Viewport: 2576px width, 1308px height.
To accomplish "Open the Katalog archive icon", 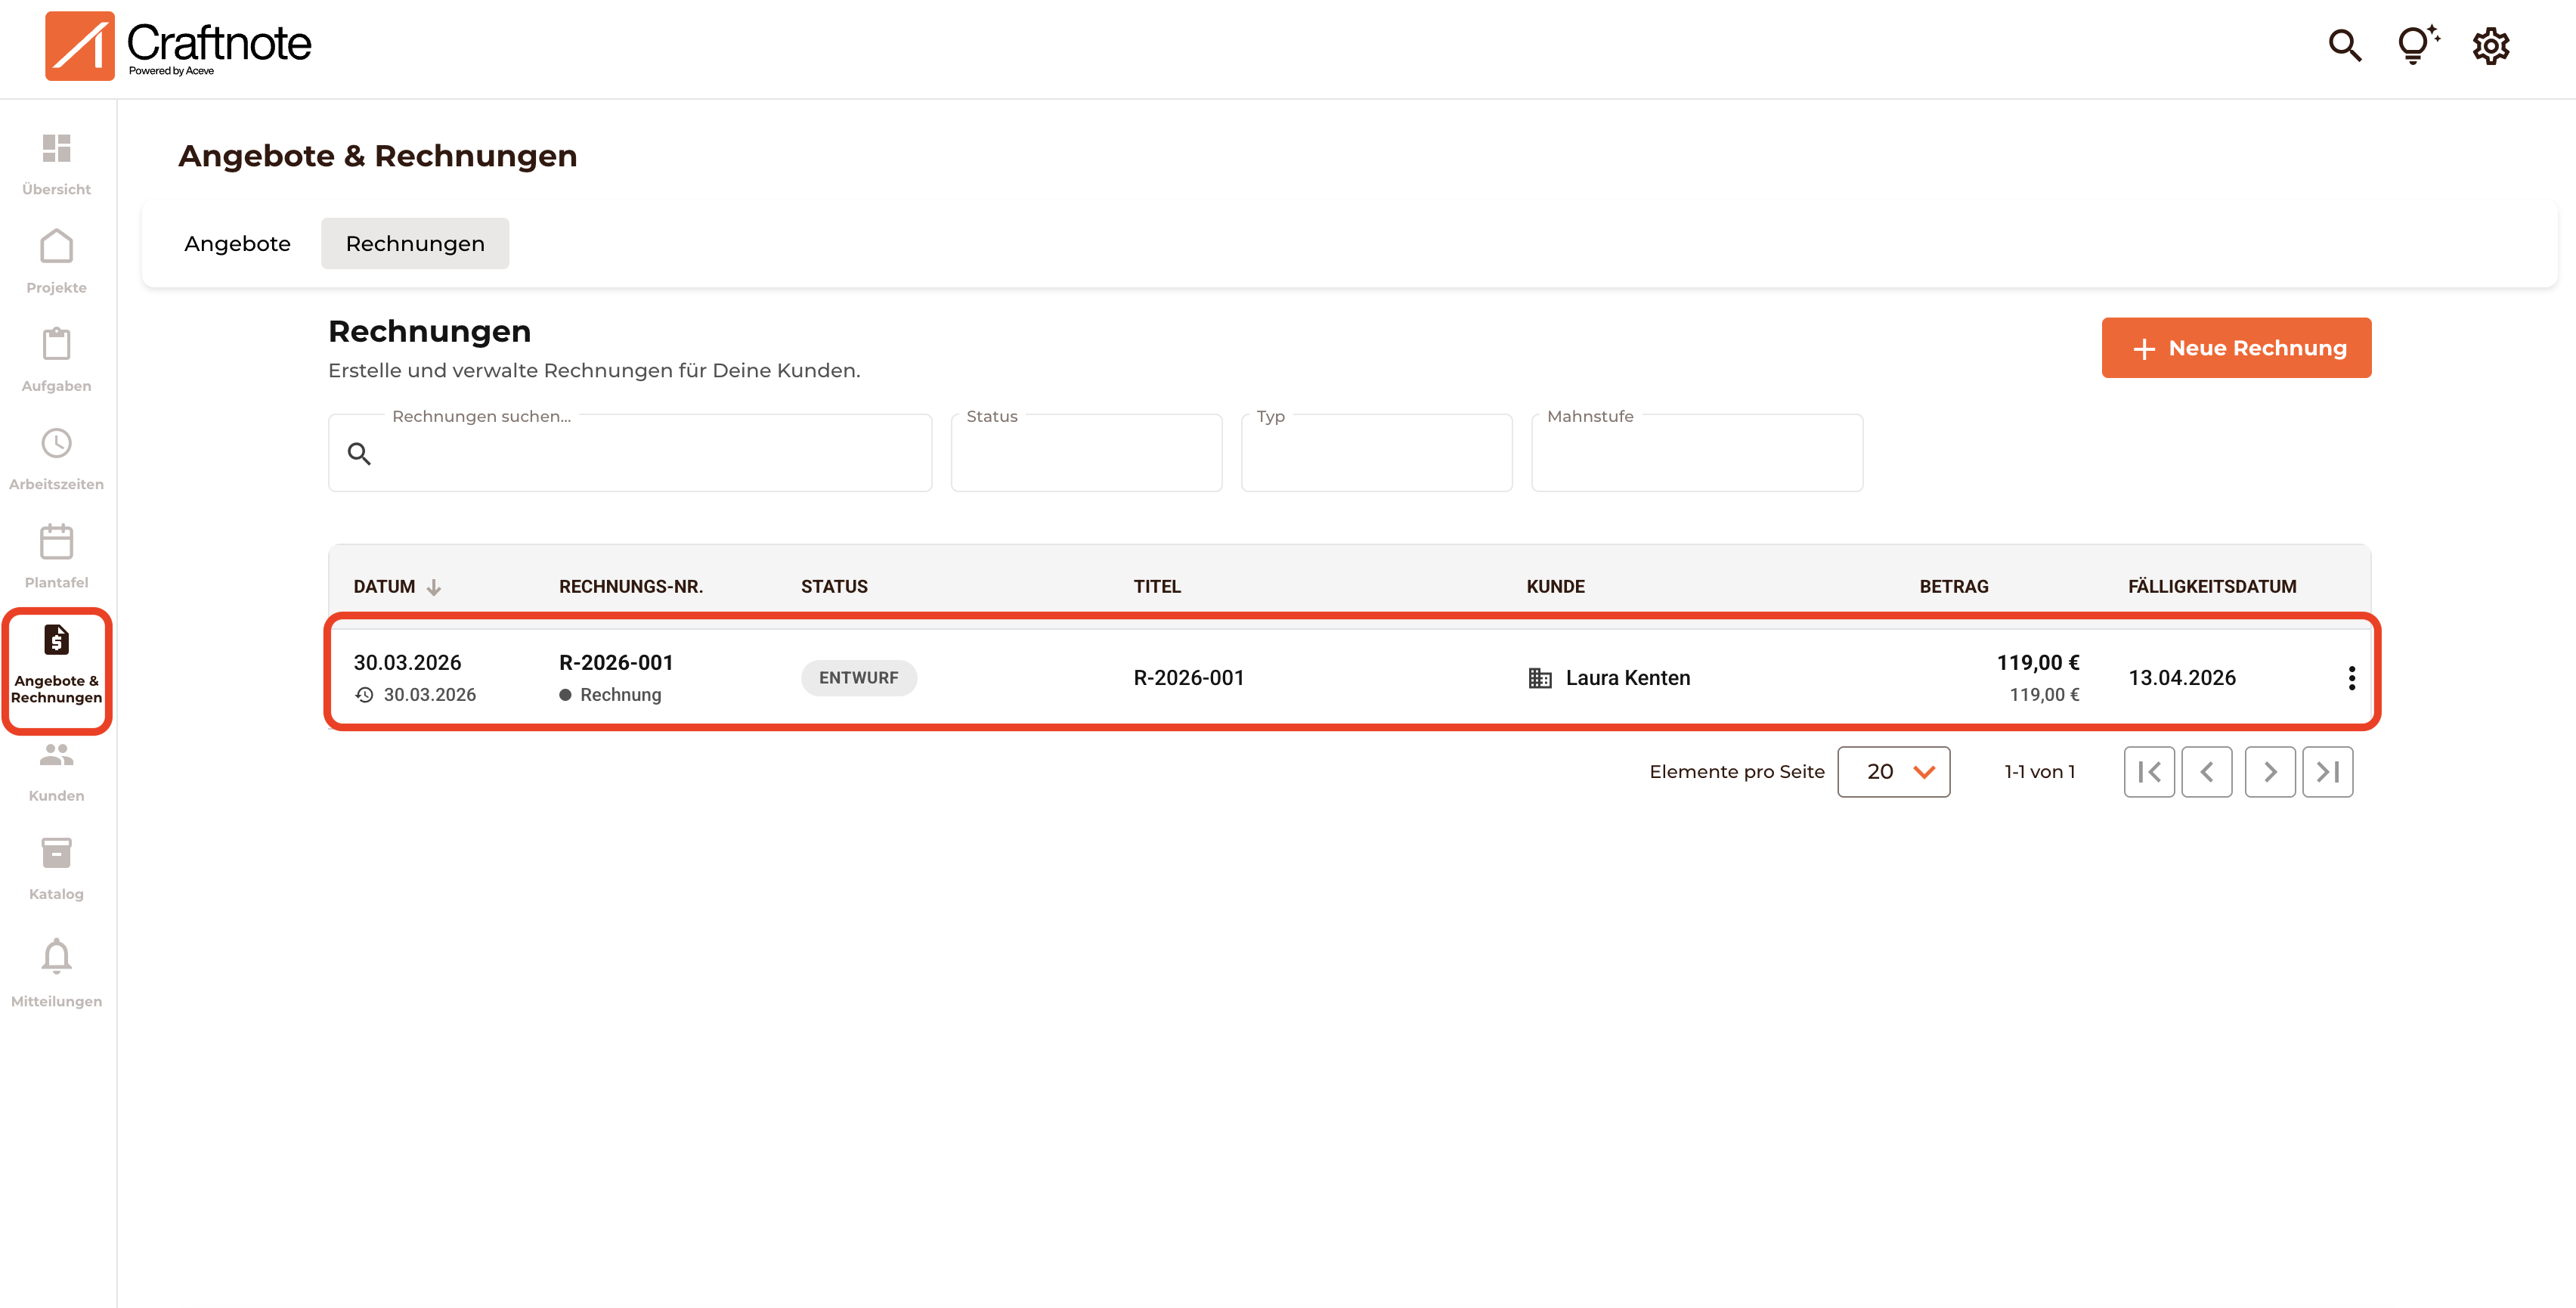I will [56, 854].
